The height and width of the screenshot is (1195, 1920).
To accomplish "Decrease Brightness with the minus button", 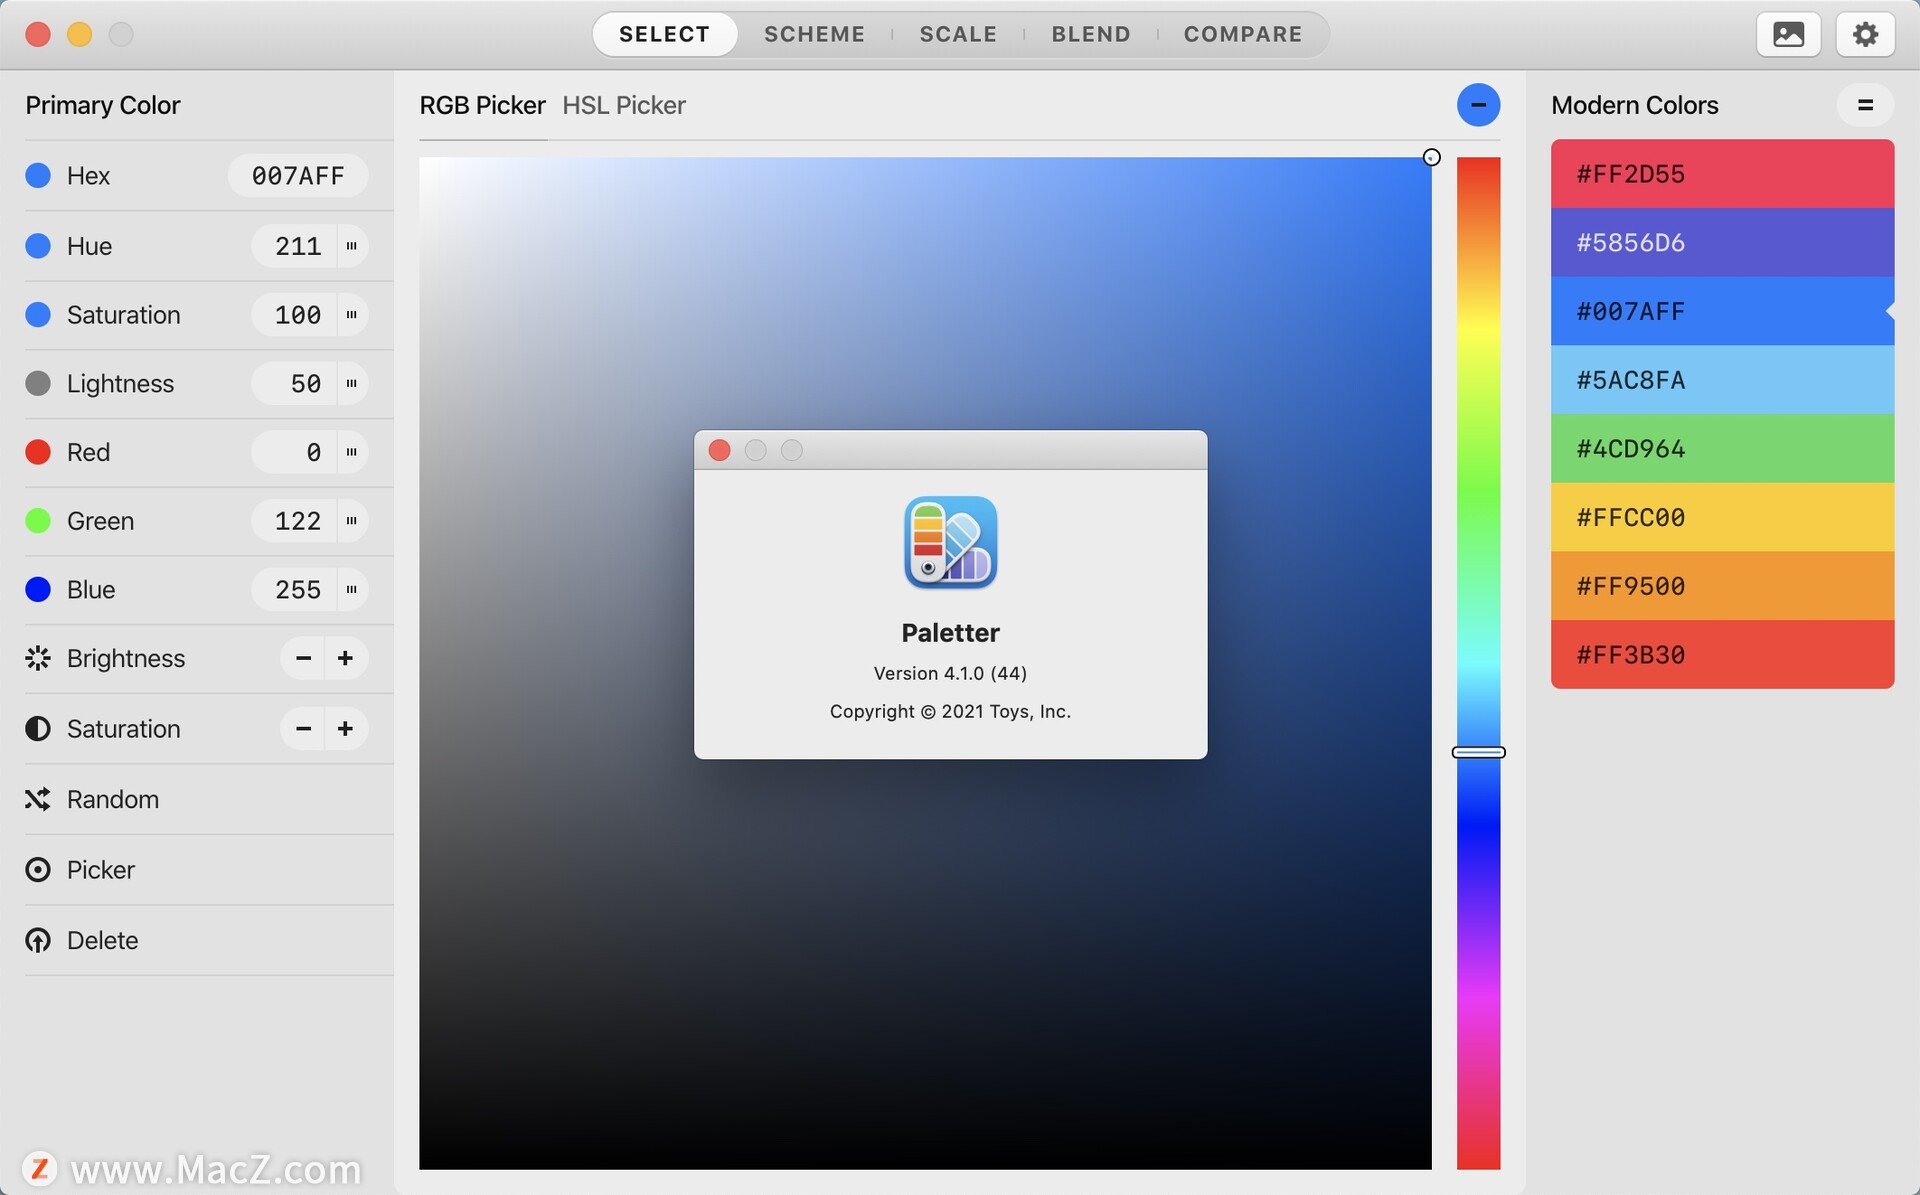I will (303, 658).
